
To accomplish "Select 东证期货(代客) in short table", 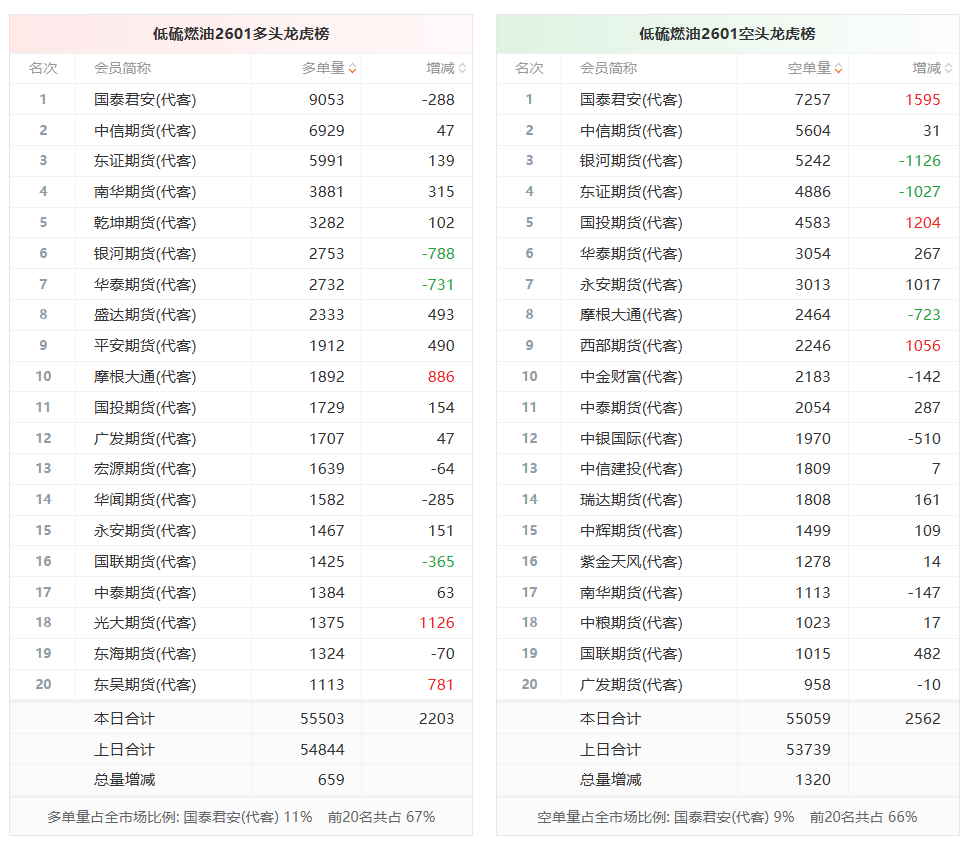I will tap(632, 192).
